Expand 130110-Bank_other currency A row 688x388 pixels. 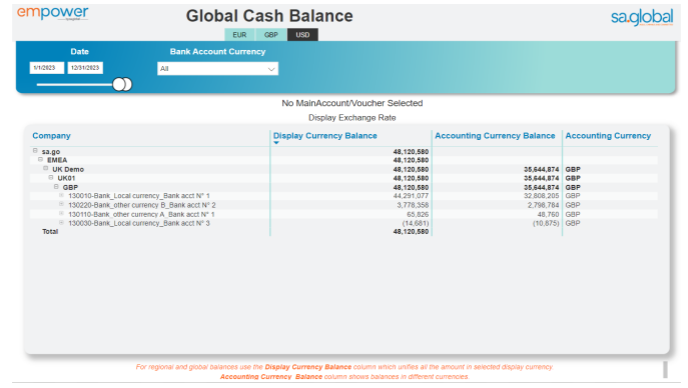[x=61, y=214]
